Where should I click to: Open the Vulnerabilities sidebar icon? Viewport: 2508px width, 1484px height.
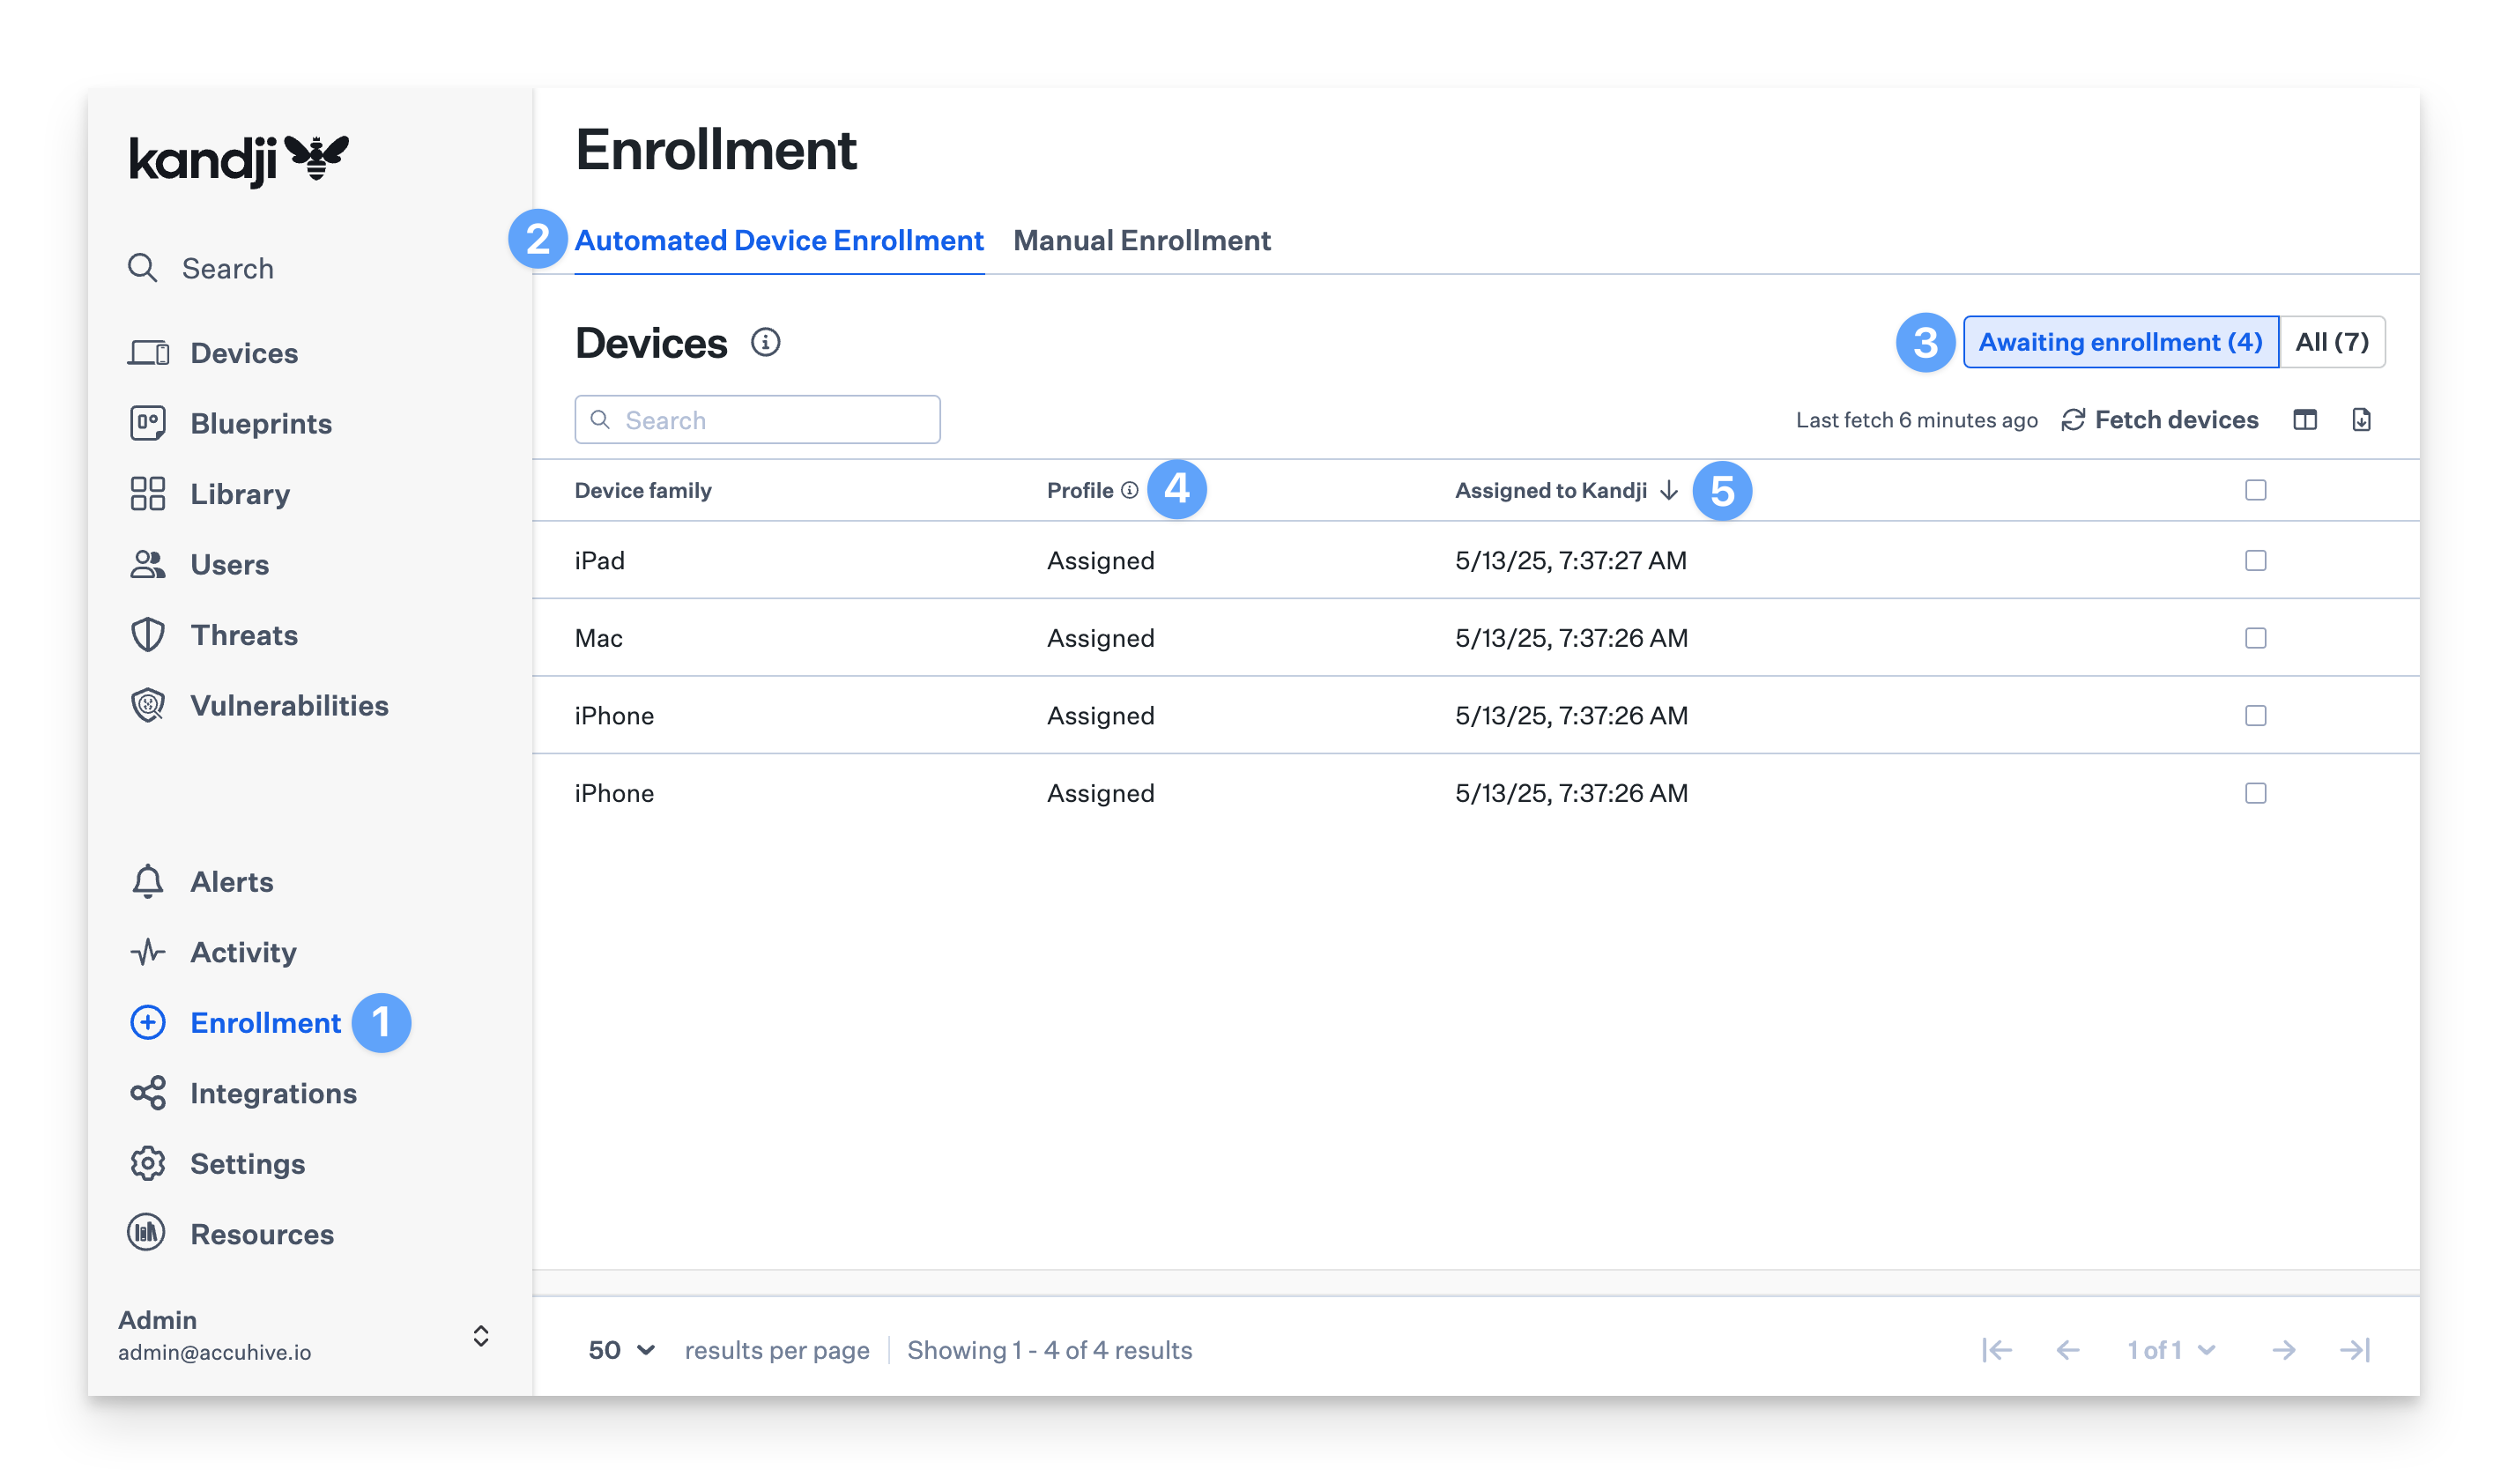point(147,705)
